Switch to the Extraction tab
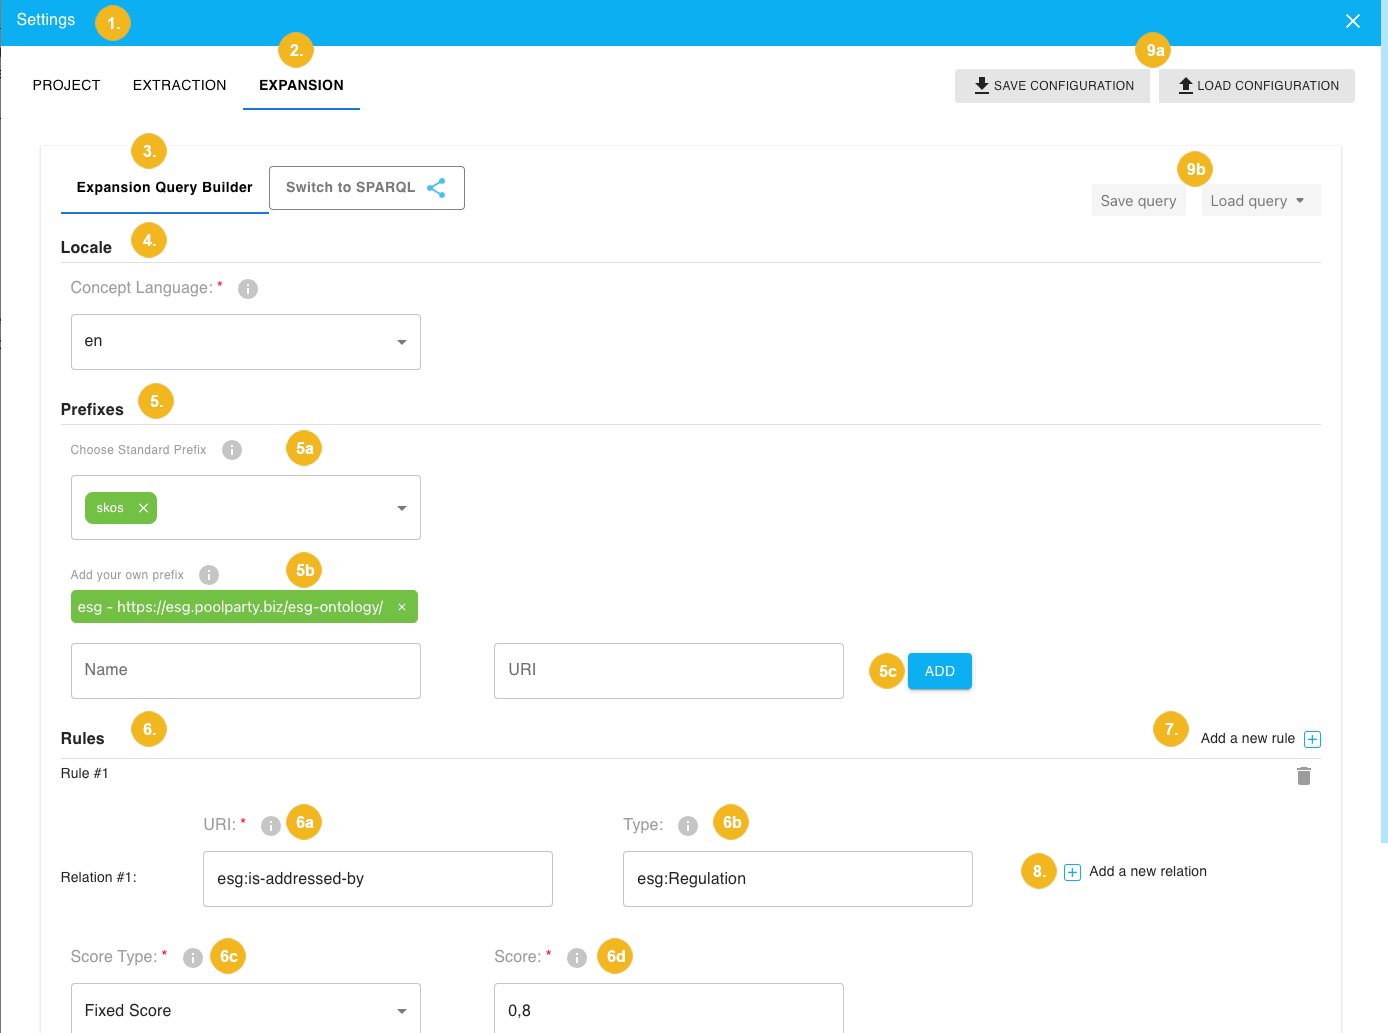This screenshot has width=1388, height=1033. pyautogui.click(x=180, y=85)
